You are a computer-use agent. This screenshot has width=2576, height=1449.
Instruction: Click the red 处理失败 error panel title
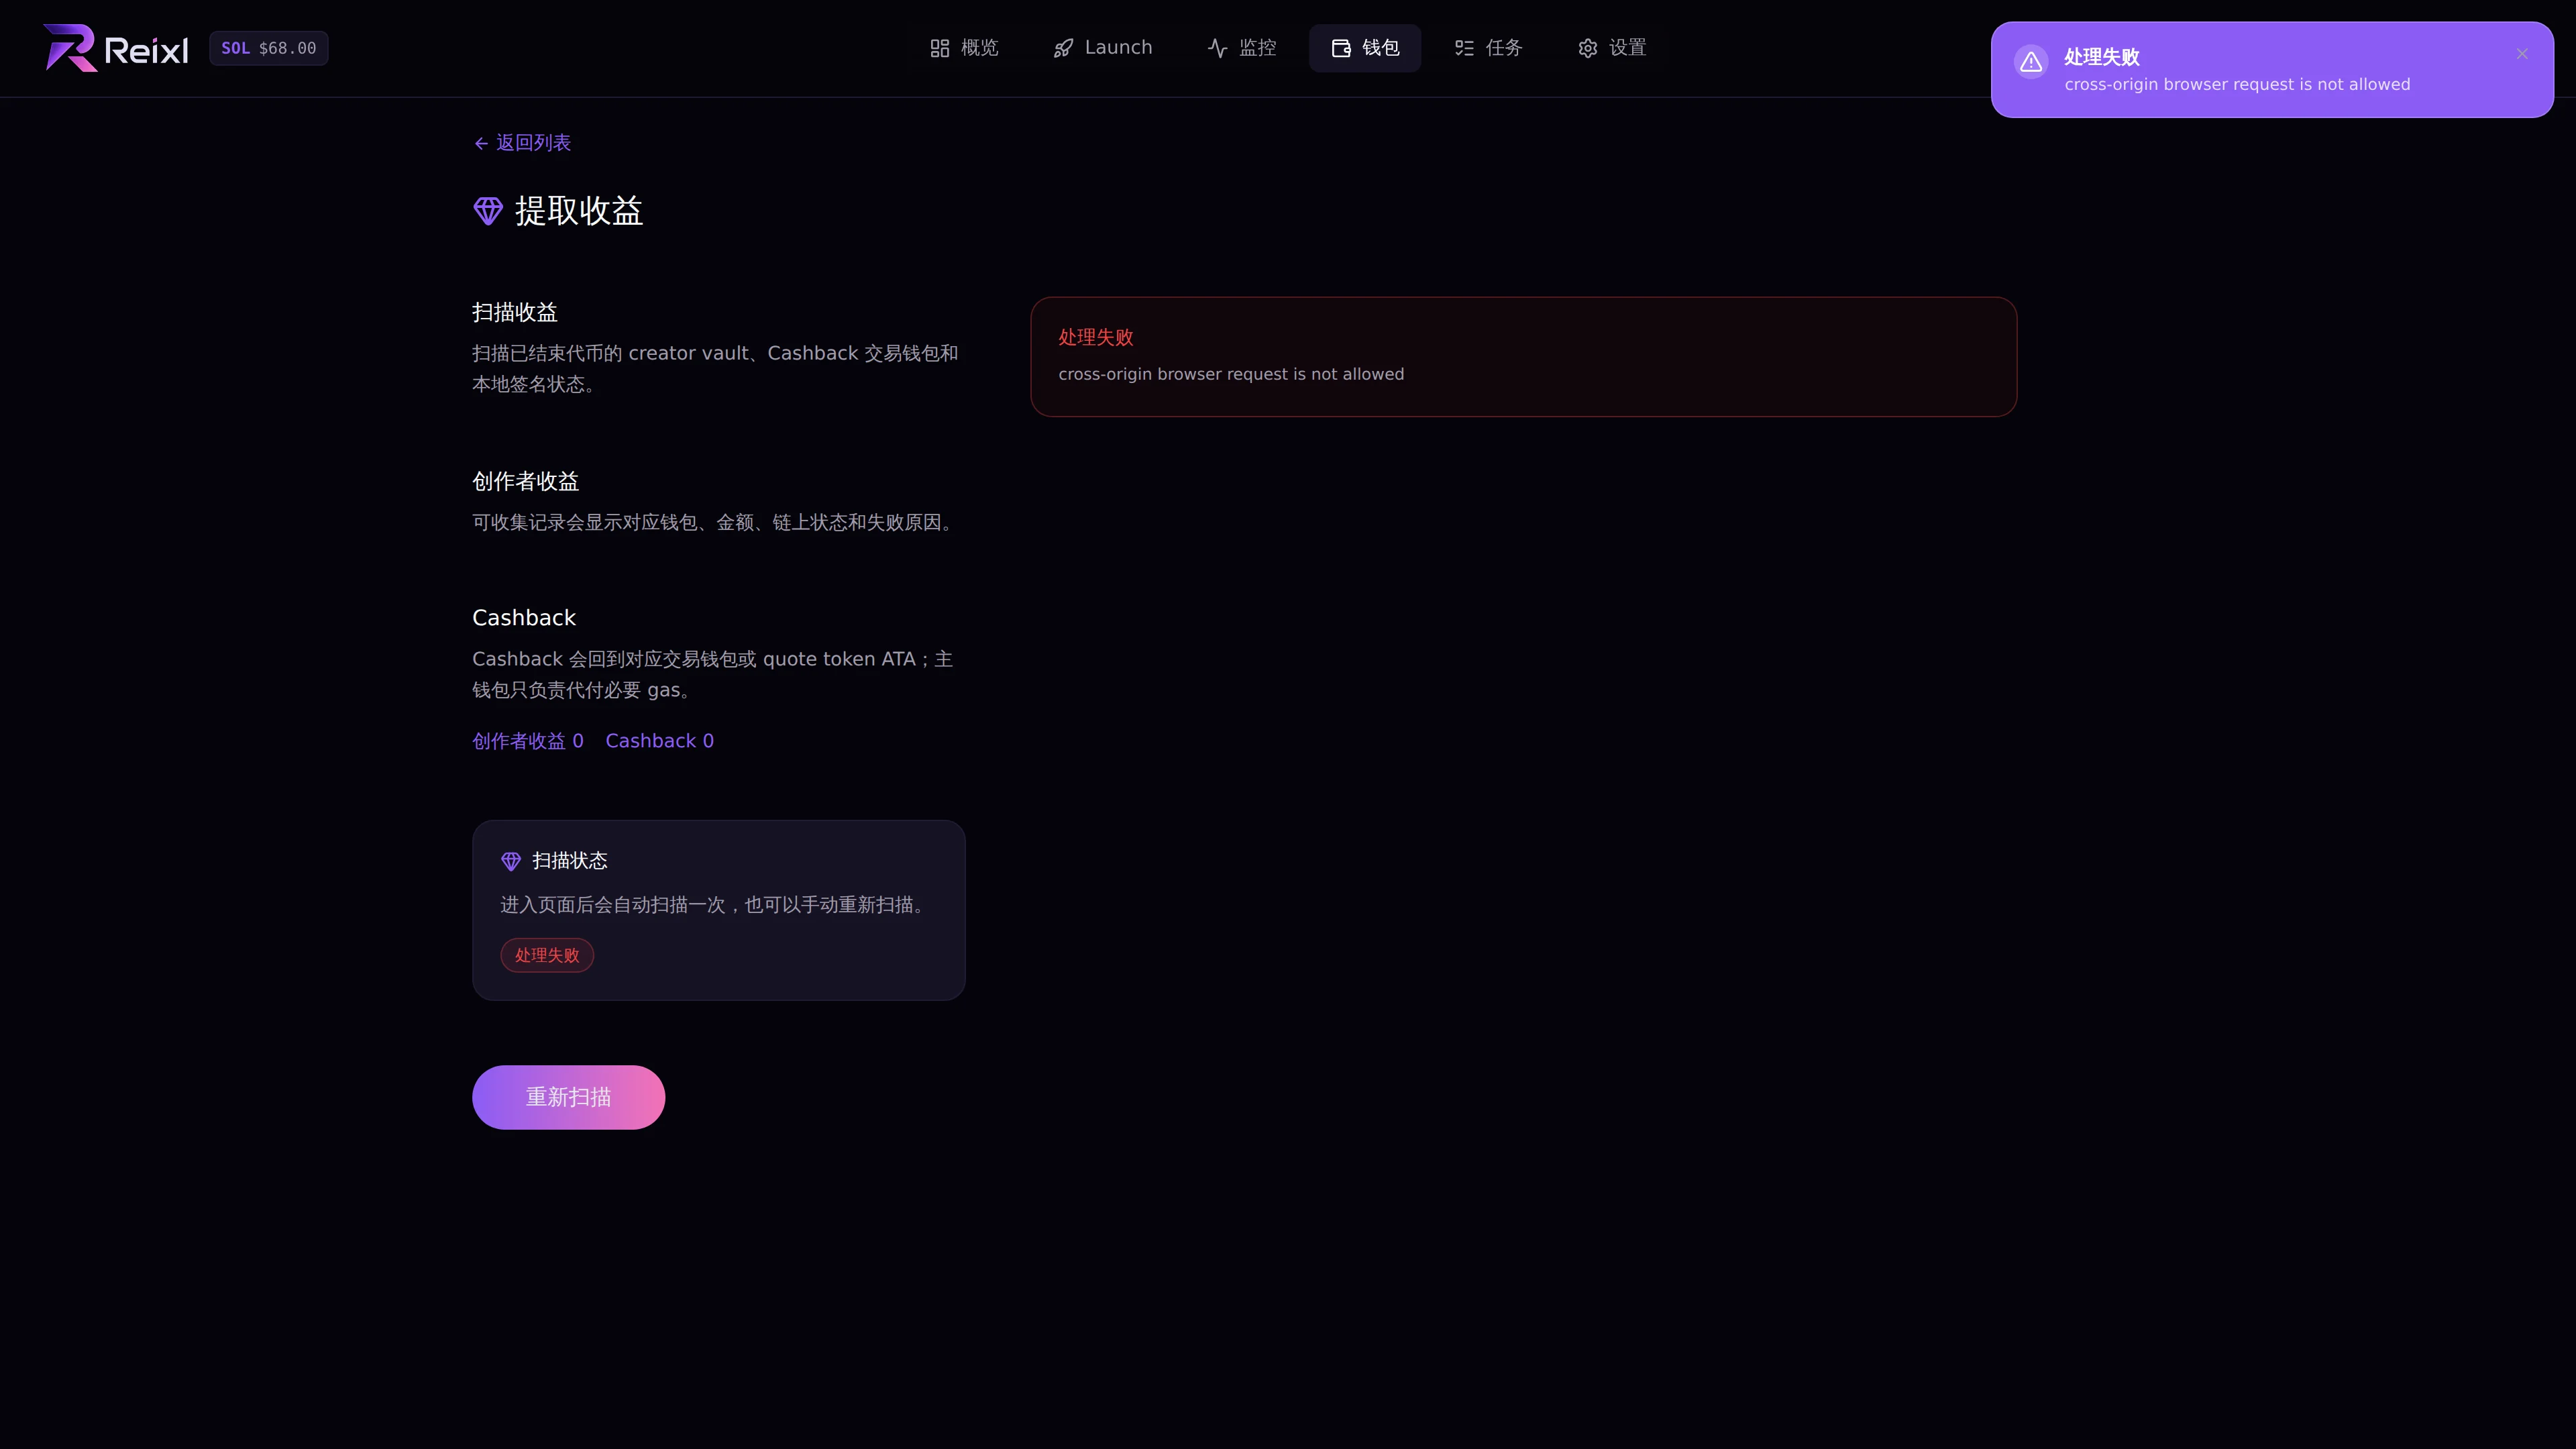(x=1096, y=338)
